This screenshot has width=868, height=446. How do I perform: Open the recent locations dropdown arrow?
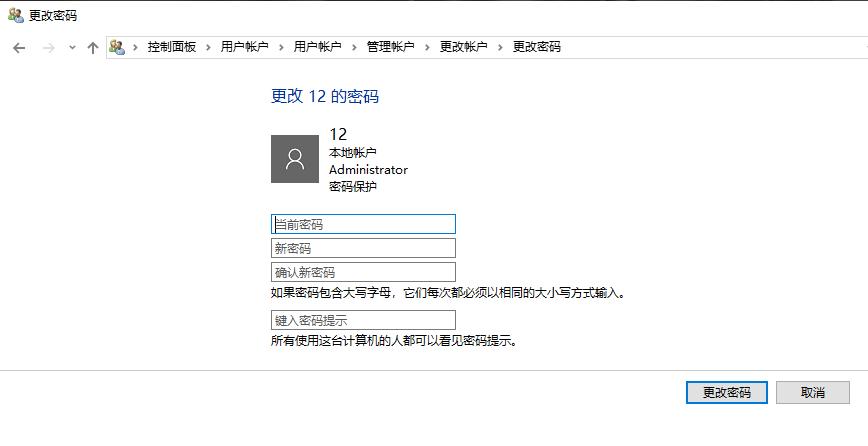[72, 48]
